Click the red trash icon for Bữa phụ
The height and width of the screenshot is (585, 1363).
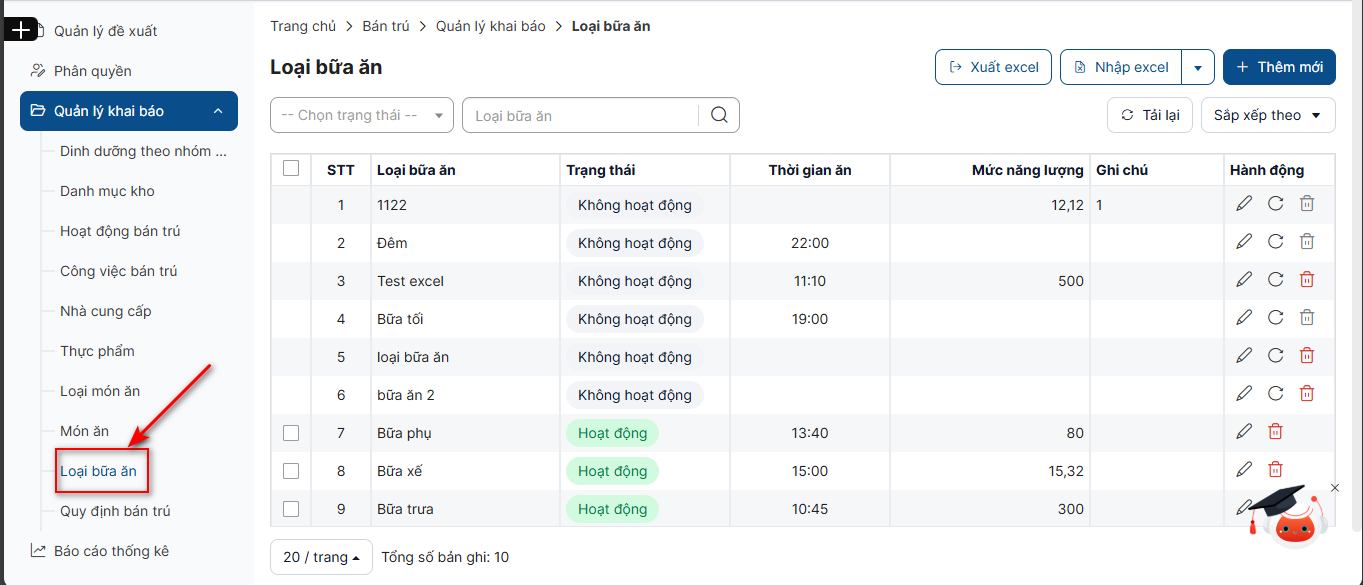pos(1275,432)
